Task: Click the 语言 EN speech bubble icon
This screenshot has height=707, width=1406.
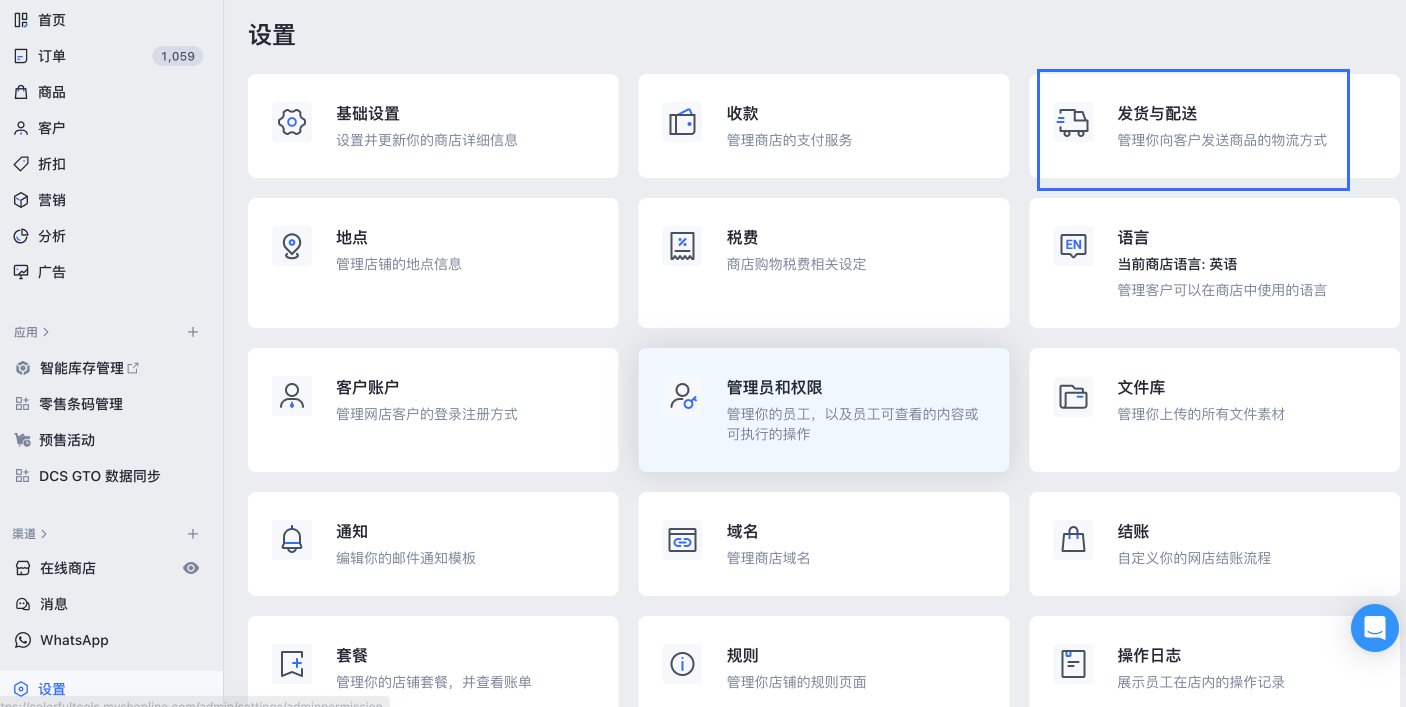Action: 1073,246
